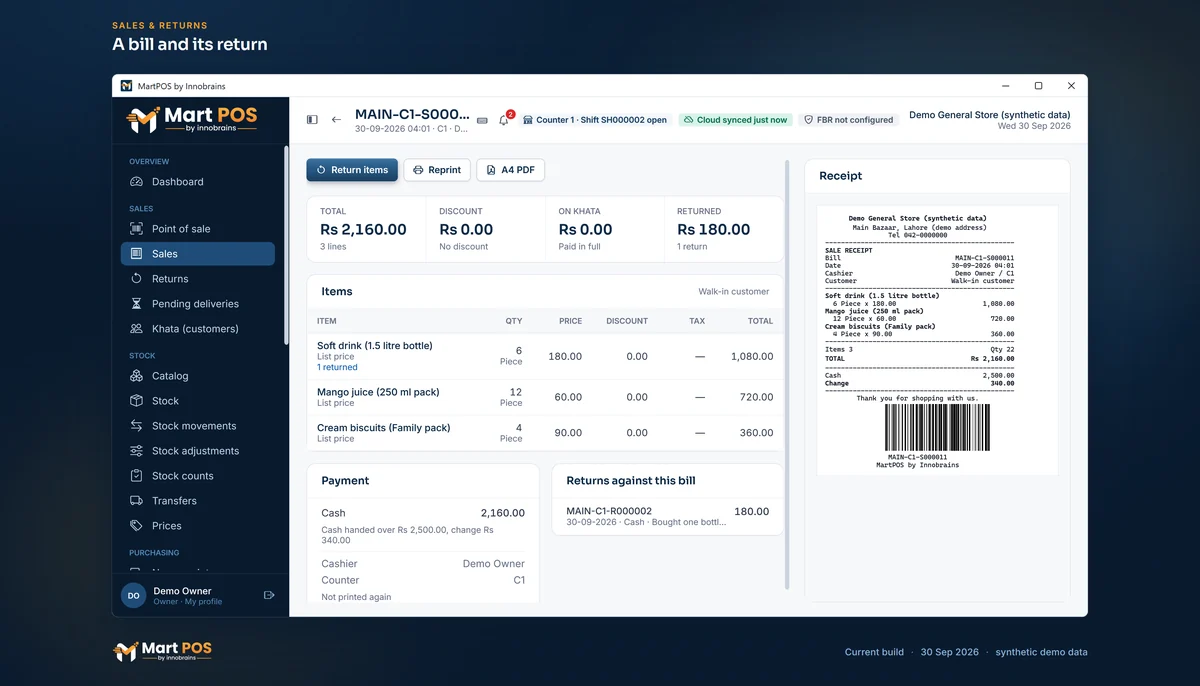Click the keyboard icon beside the bill number
1200x686 pixels.
pos(482,120)
